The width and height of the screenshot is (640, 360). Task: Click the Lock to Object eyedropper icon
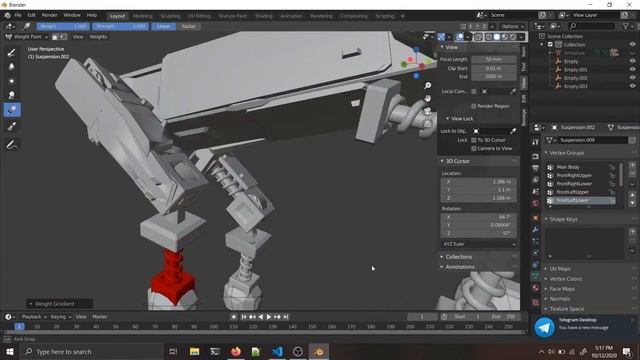pos(513,131)
